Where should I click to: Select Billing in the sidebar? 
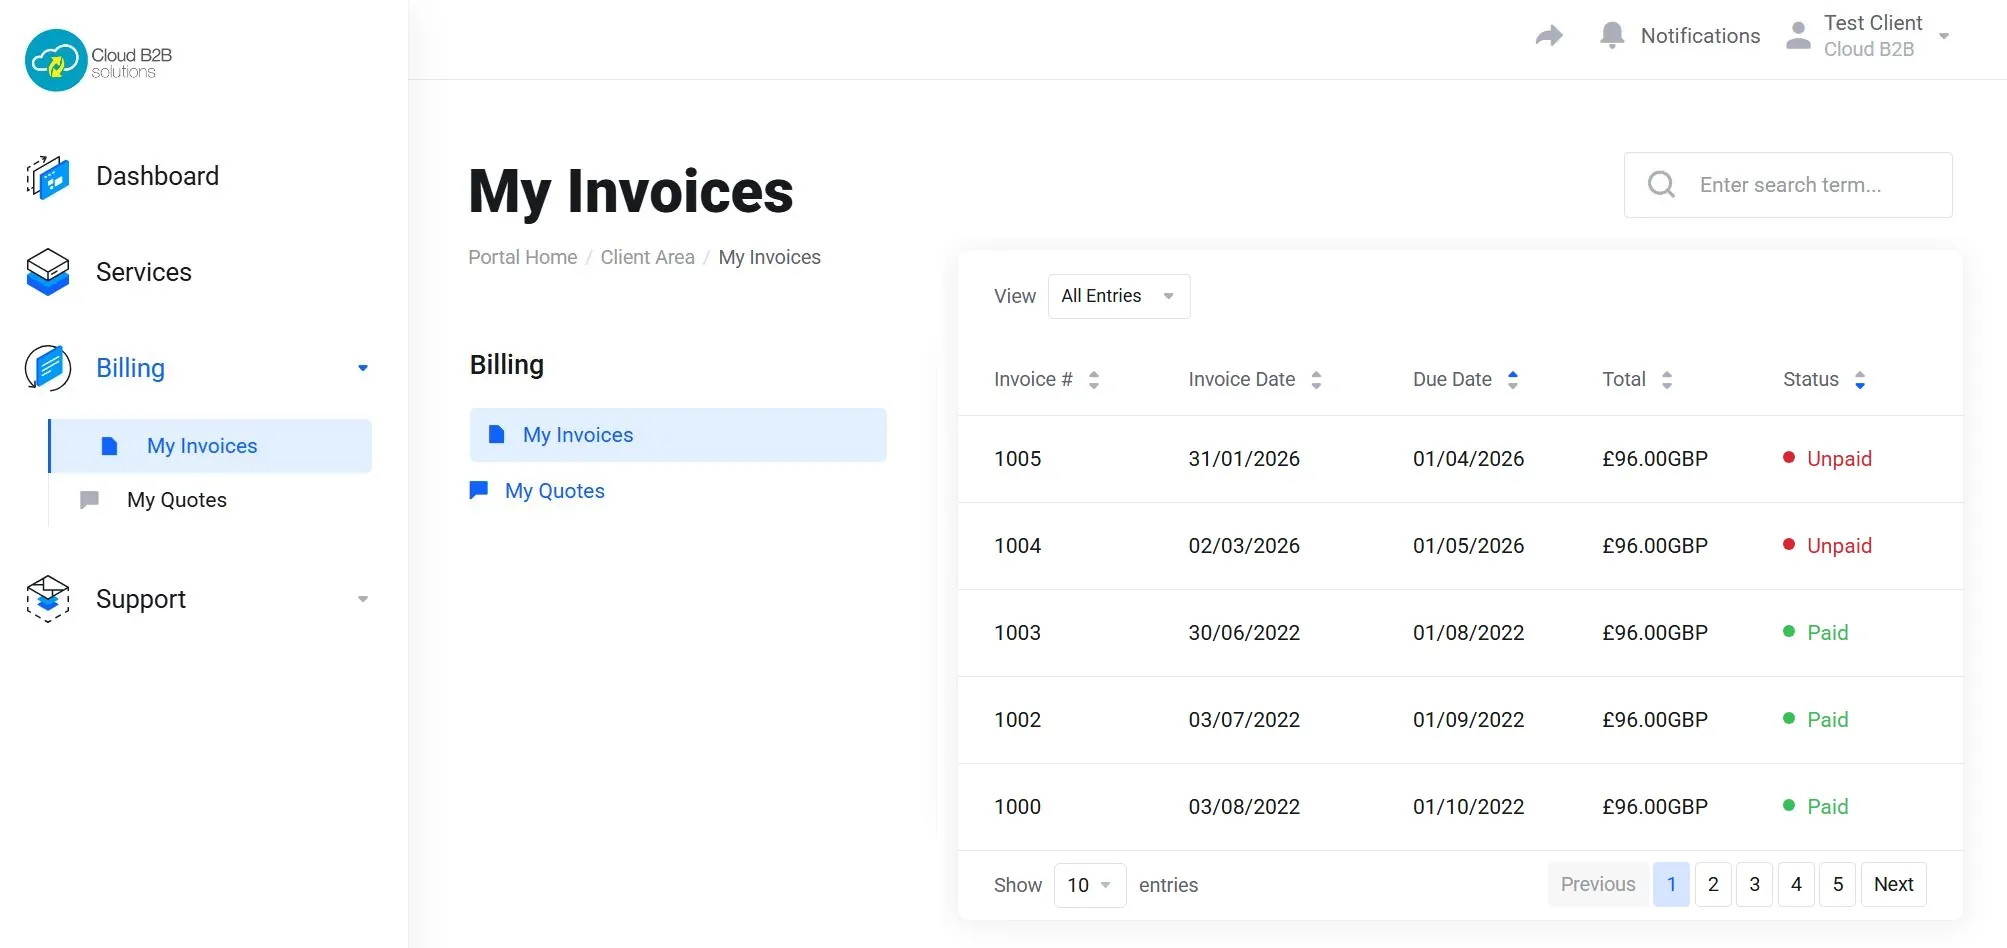pyautogui.click(x=130, y=368)
